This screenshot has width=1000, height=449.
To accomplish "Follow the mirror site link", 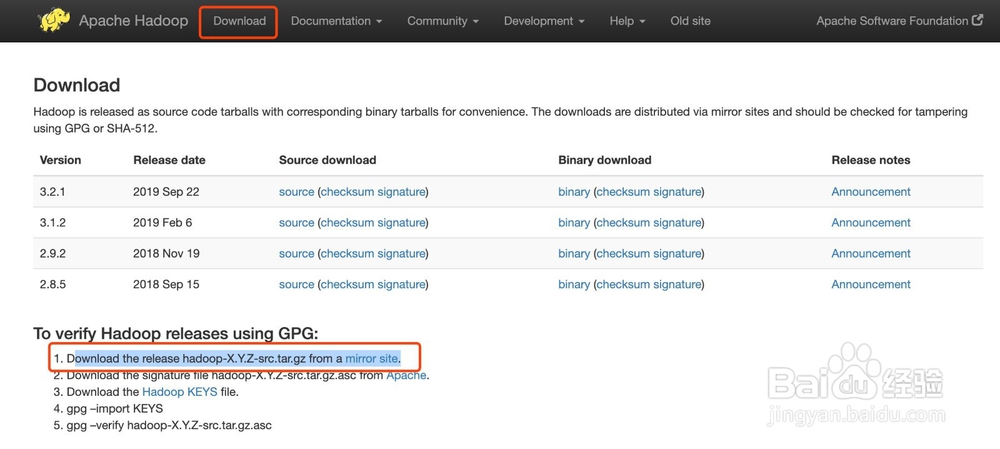I will (x=371, y=358).
